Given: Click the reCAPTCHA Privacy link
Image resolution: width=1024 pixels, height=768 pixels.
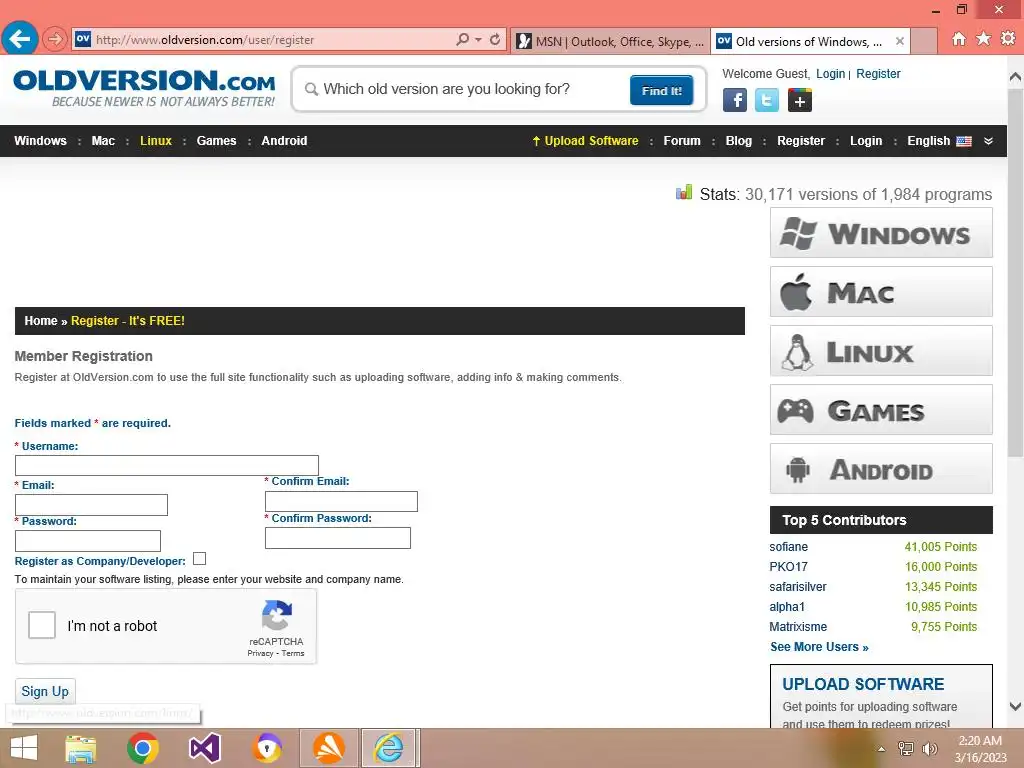Looking at the screenshot, I should [x=260, y=653].
